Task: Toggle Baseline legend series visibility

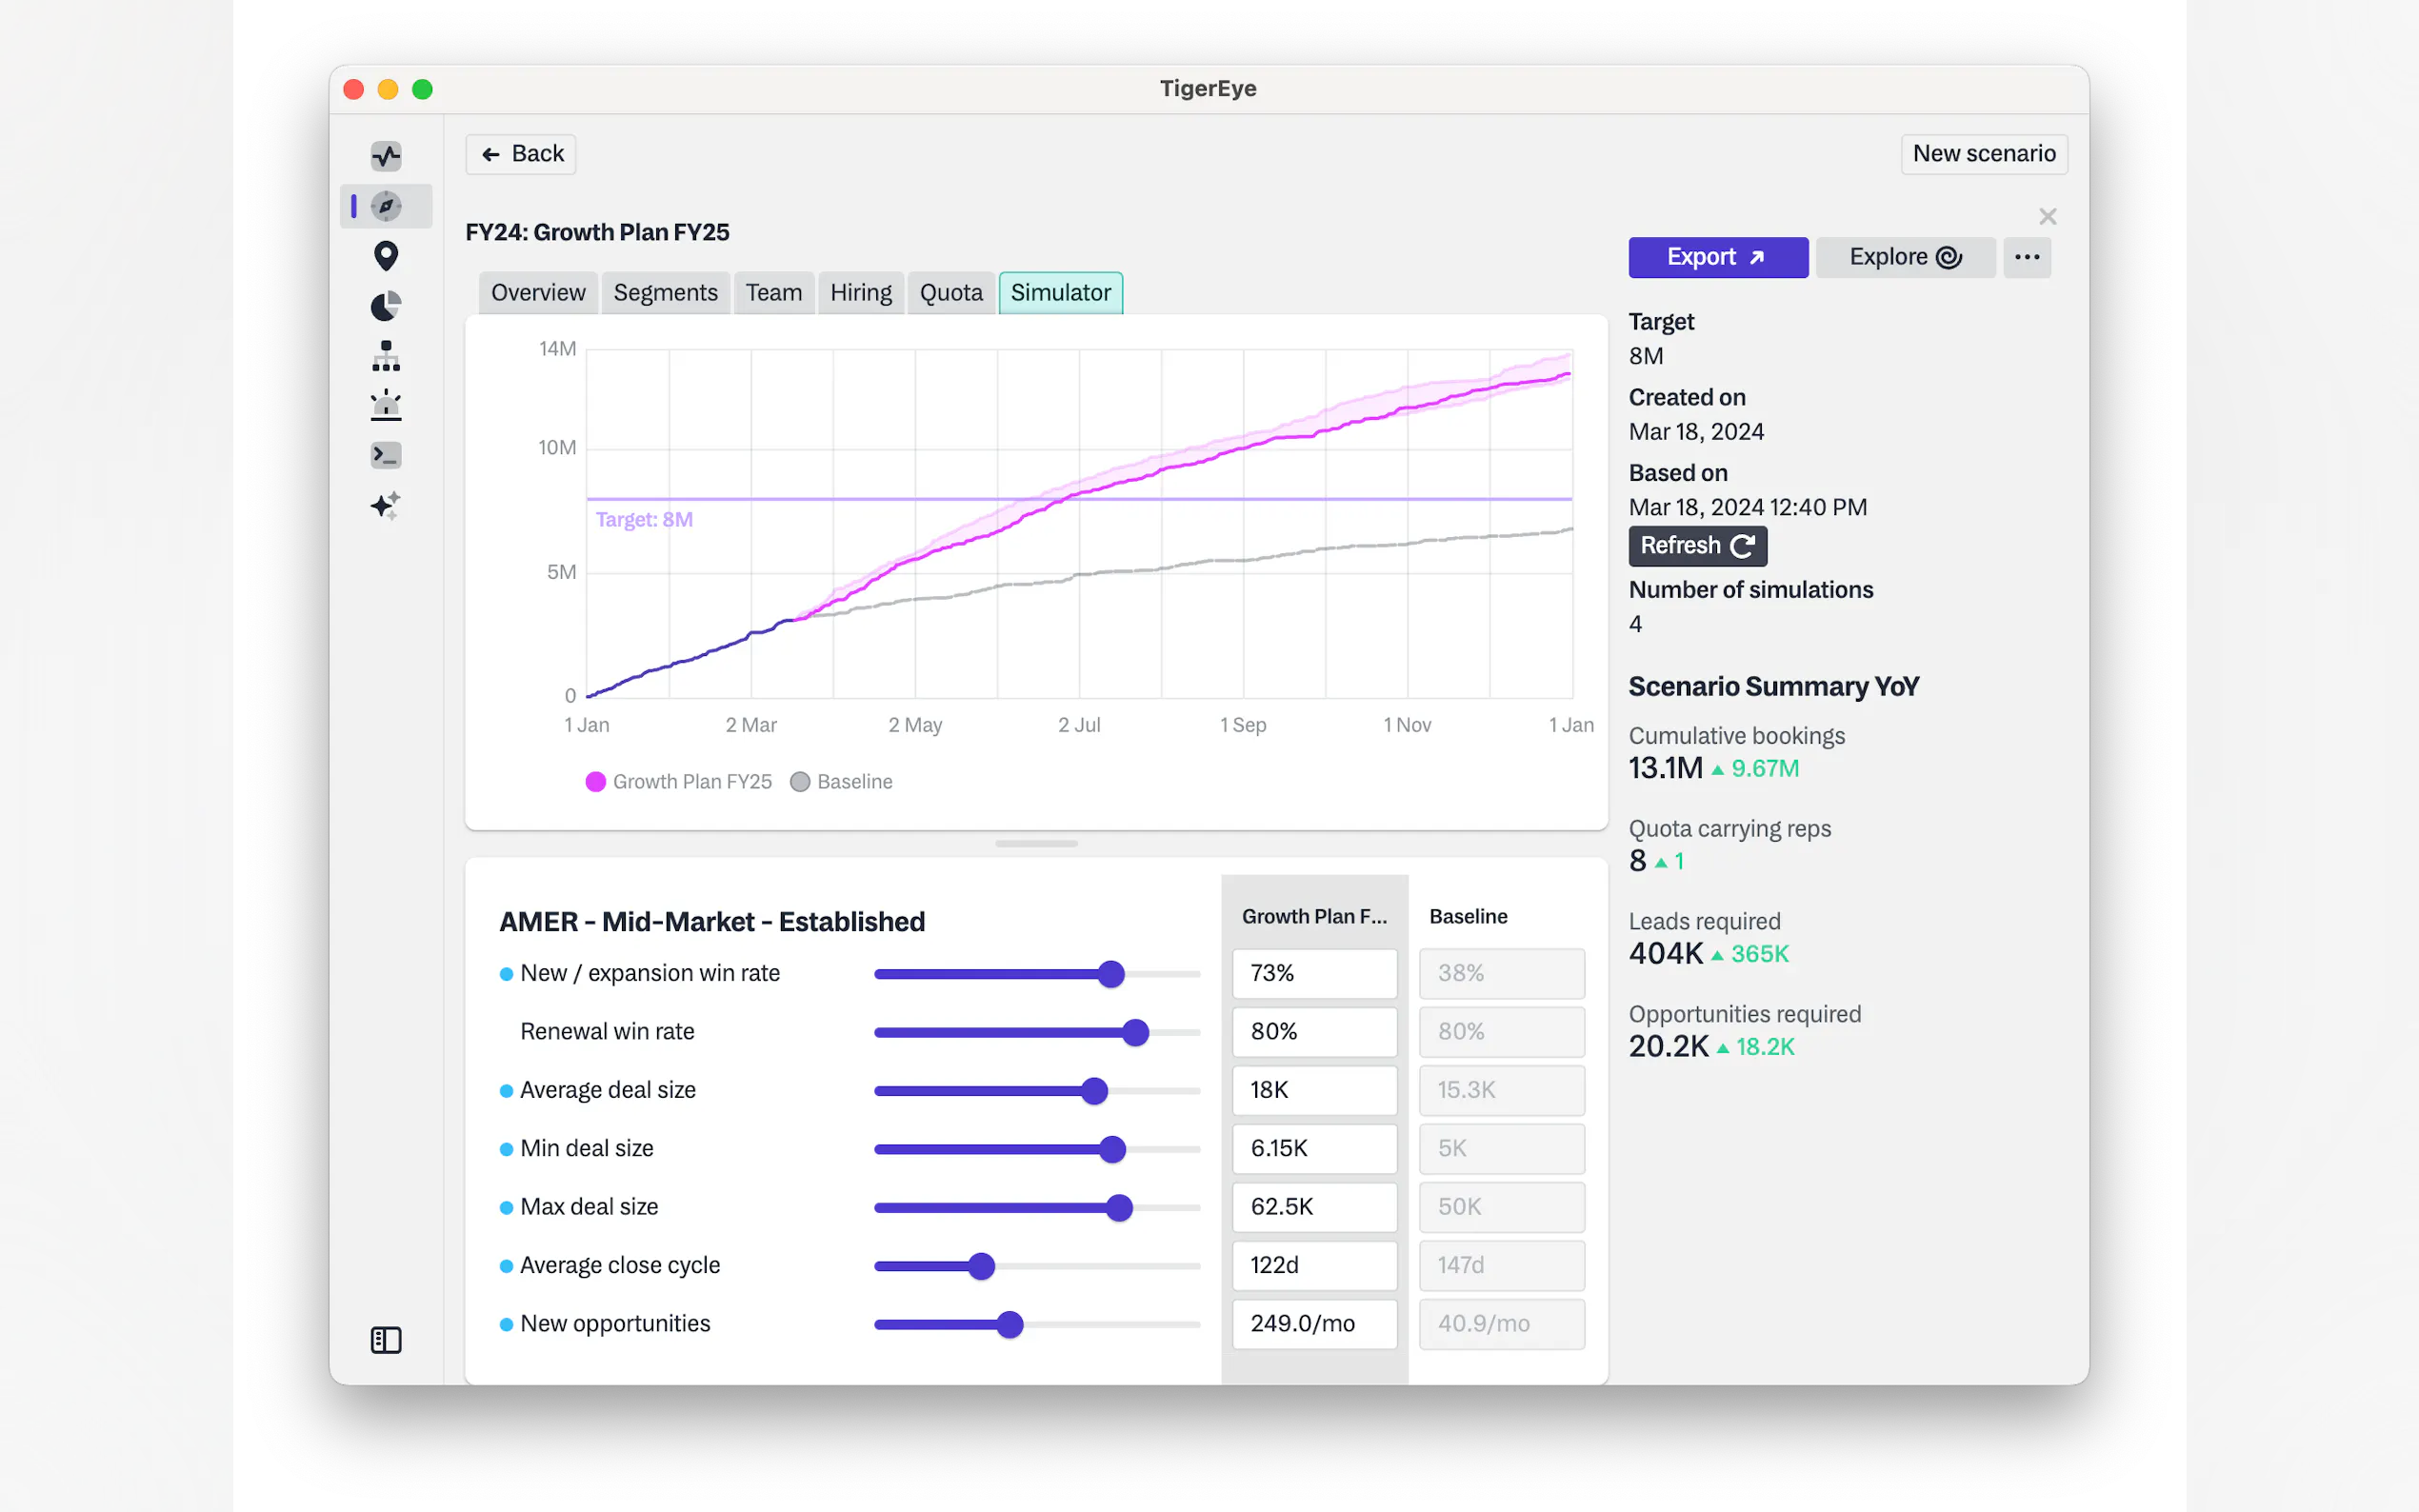Action: click(x=841, y=782)
